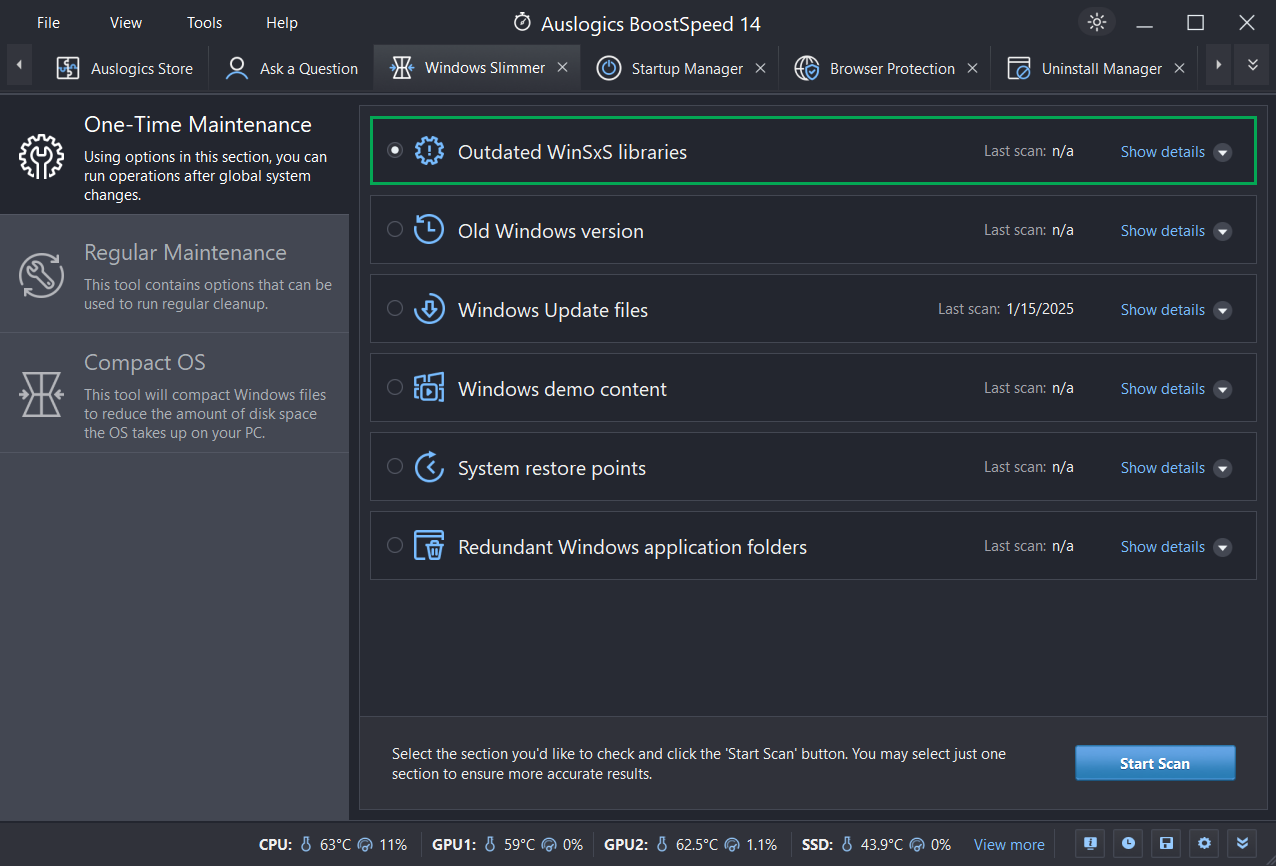Show details for Outdated WinSxS libraries
The height and width of the screenshot is (866, 1276).
(x=1162, y=151)
